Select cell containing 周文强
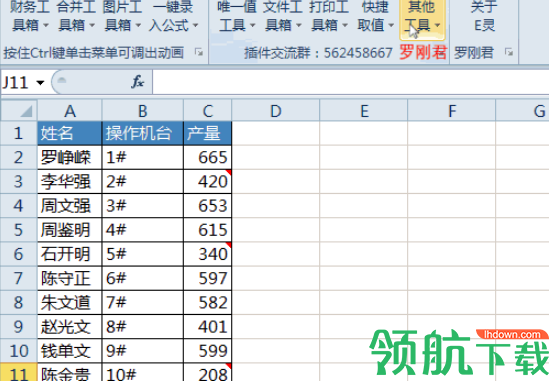The image size is (549, 382). tap(70, 206)
